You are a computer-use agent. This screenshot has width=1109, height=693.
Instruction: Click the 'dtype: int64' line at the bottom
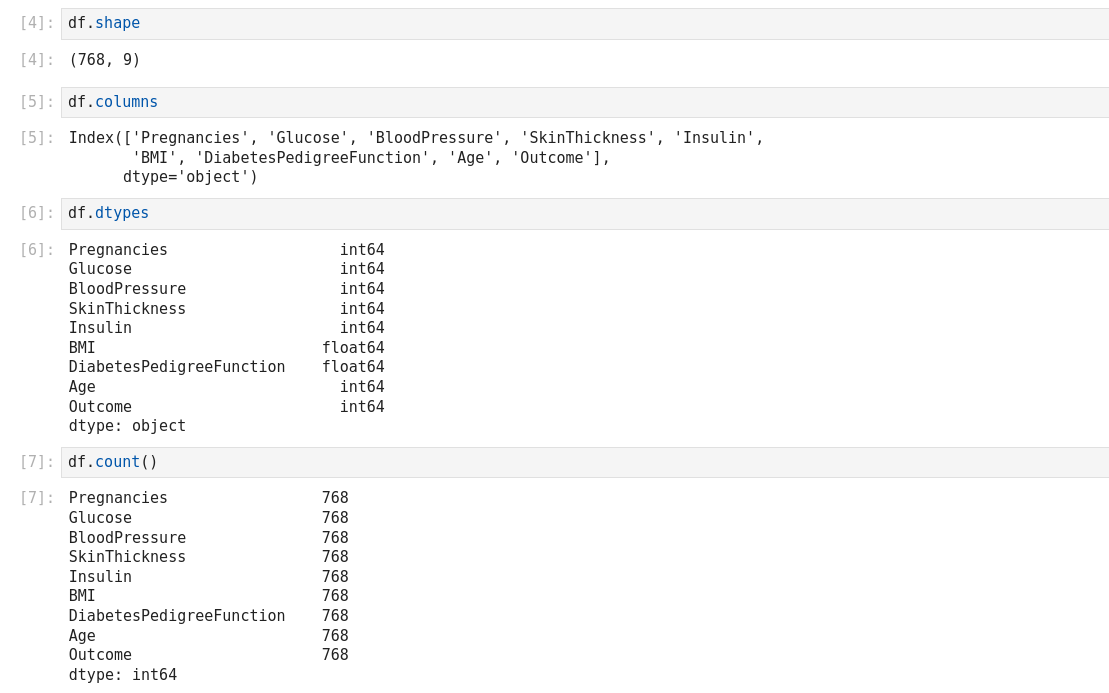coord(122,675)
